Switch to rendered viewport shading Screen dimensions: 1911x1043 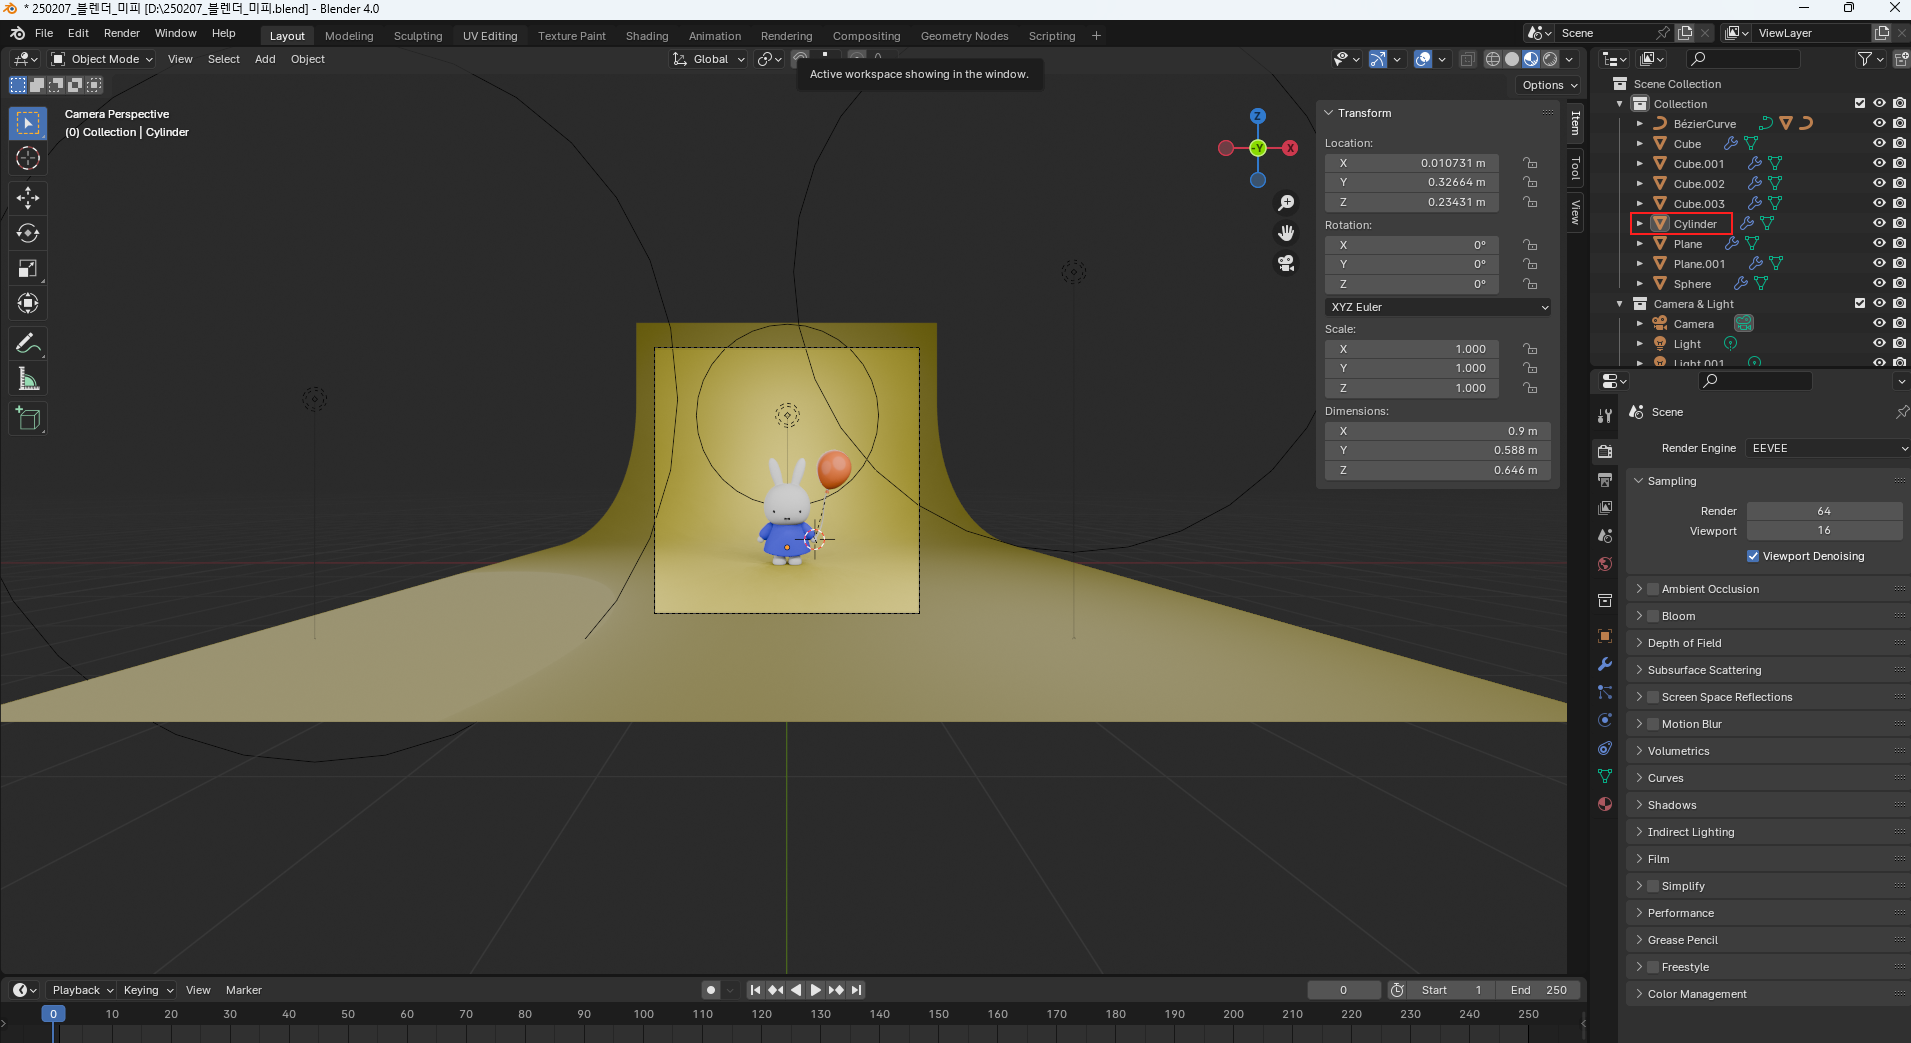click(1550, 59)
